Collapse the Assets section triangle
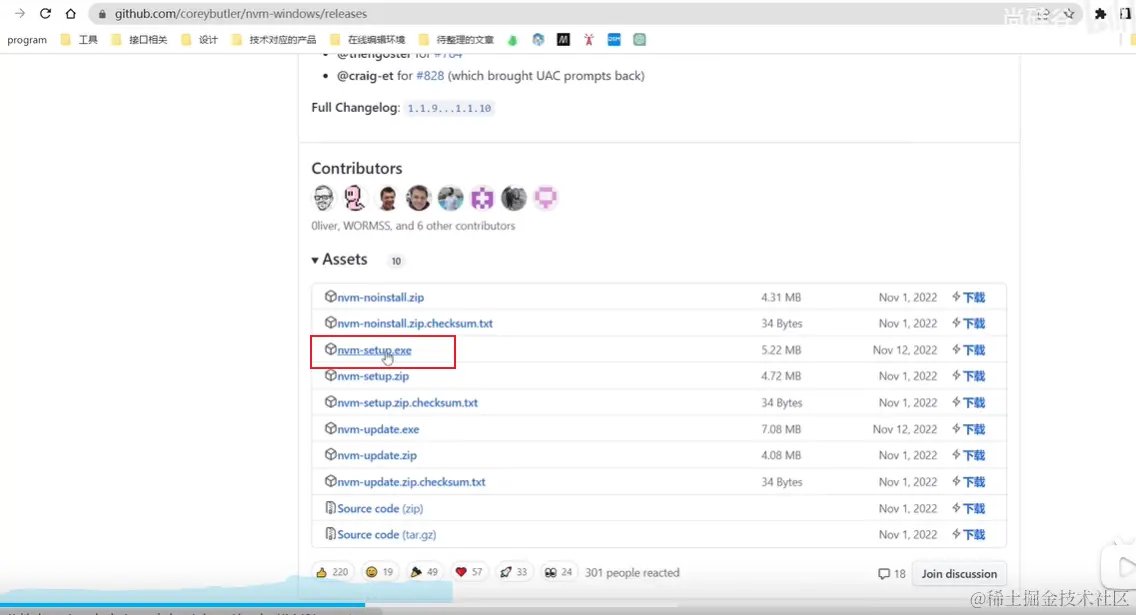Viewport: 1136px width, 615px height. coord(315,260)
